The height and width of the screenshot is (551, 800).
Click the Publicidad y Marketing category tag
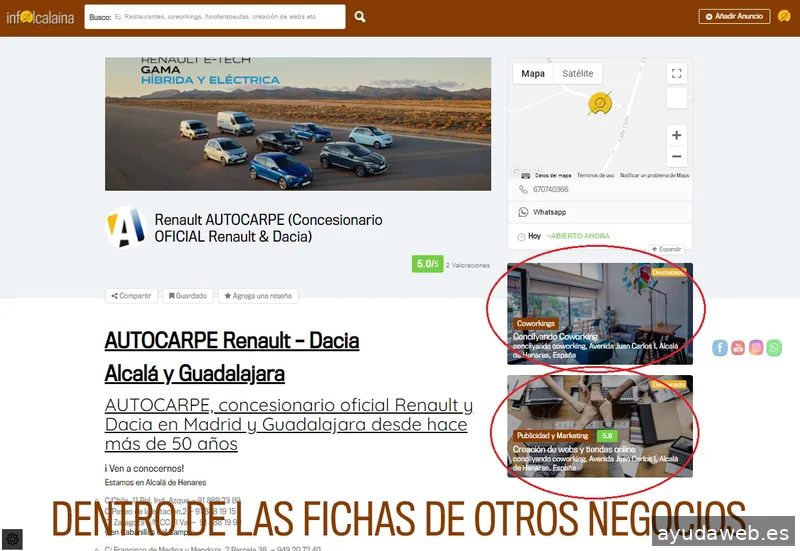(553, 436)
